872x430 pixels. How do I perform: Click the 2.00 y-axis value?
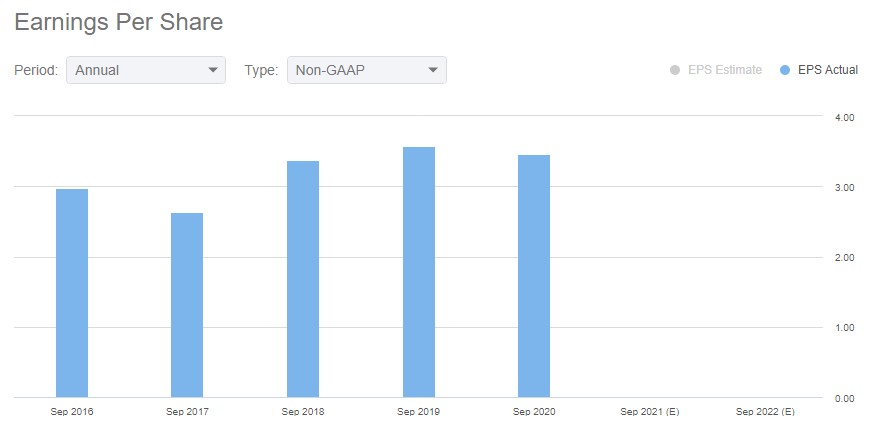click(x=846, y=258)
